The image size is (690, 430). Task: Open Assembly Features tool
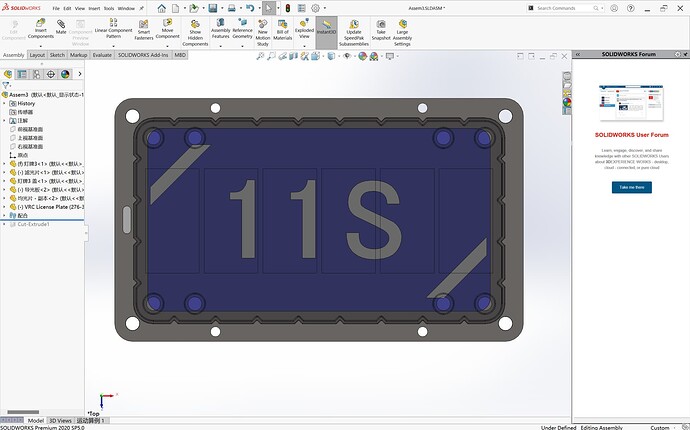coord(220,29)
